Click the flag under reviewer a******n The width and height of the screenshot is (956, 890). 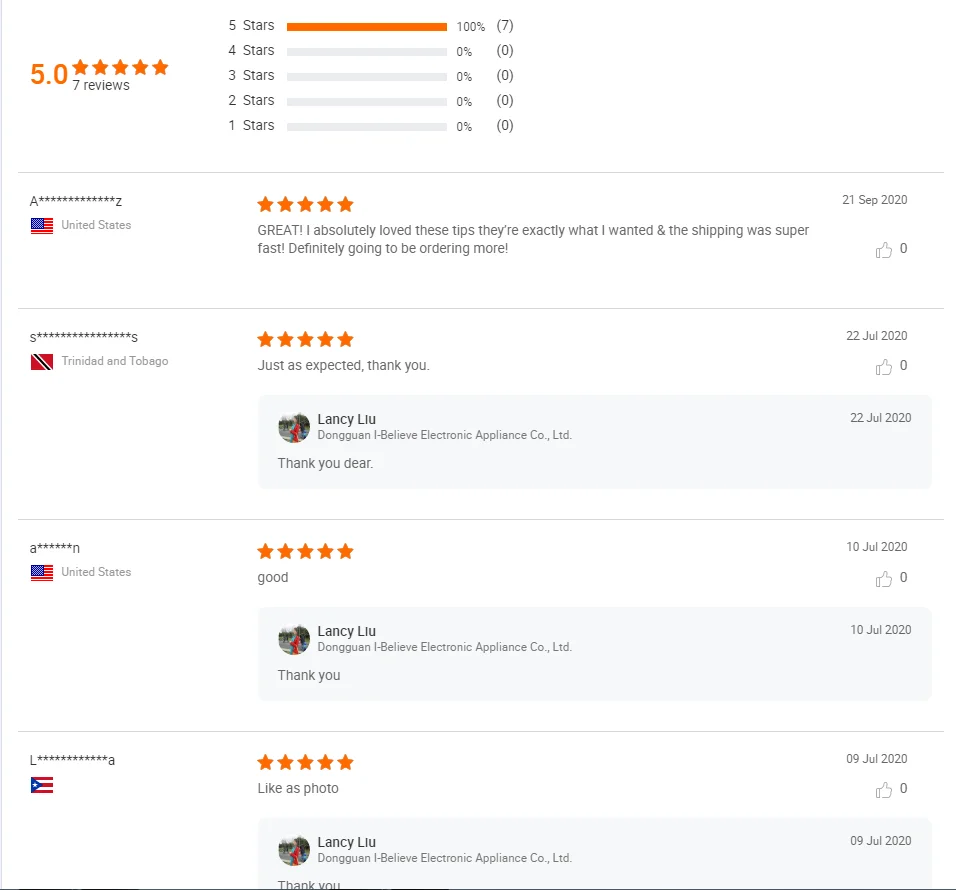(x=42, y=573)
